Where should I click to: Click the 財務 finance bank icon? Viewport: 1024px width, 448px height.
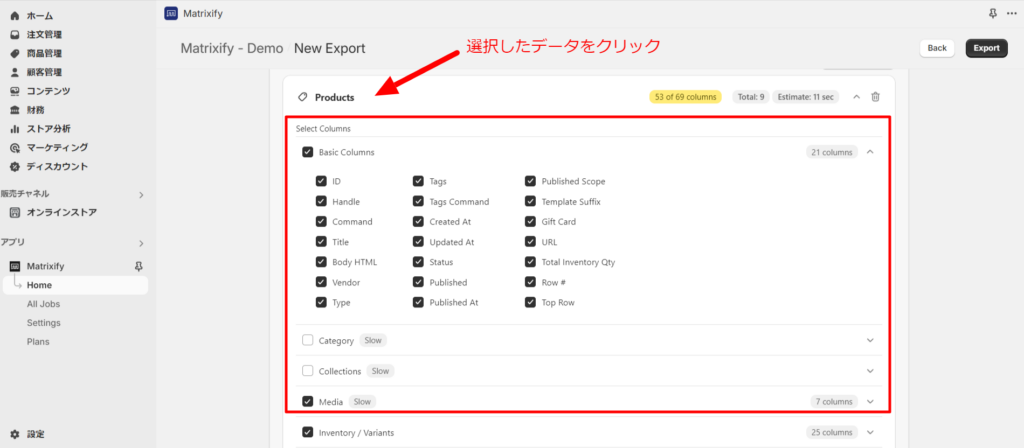pos(15,110)
